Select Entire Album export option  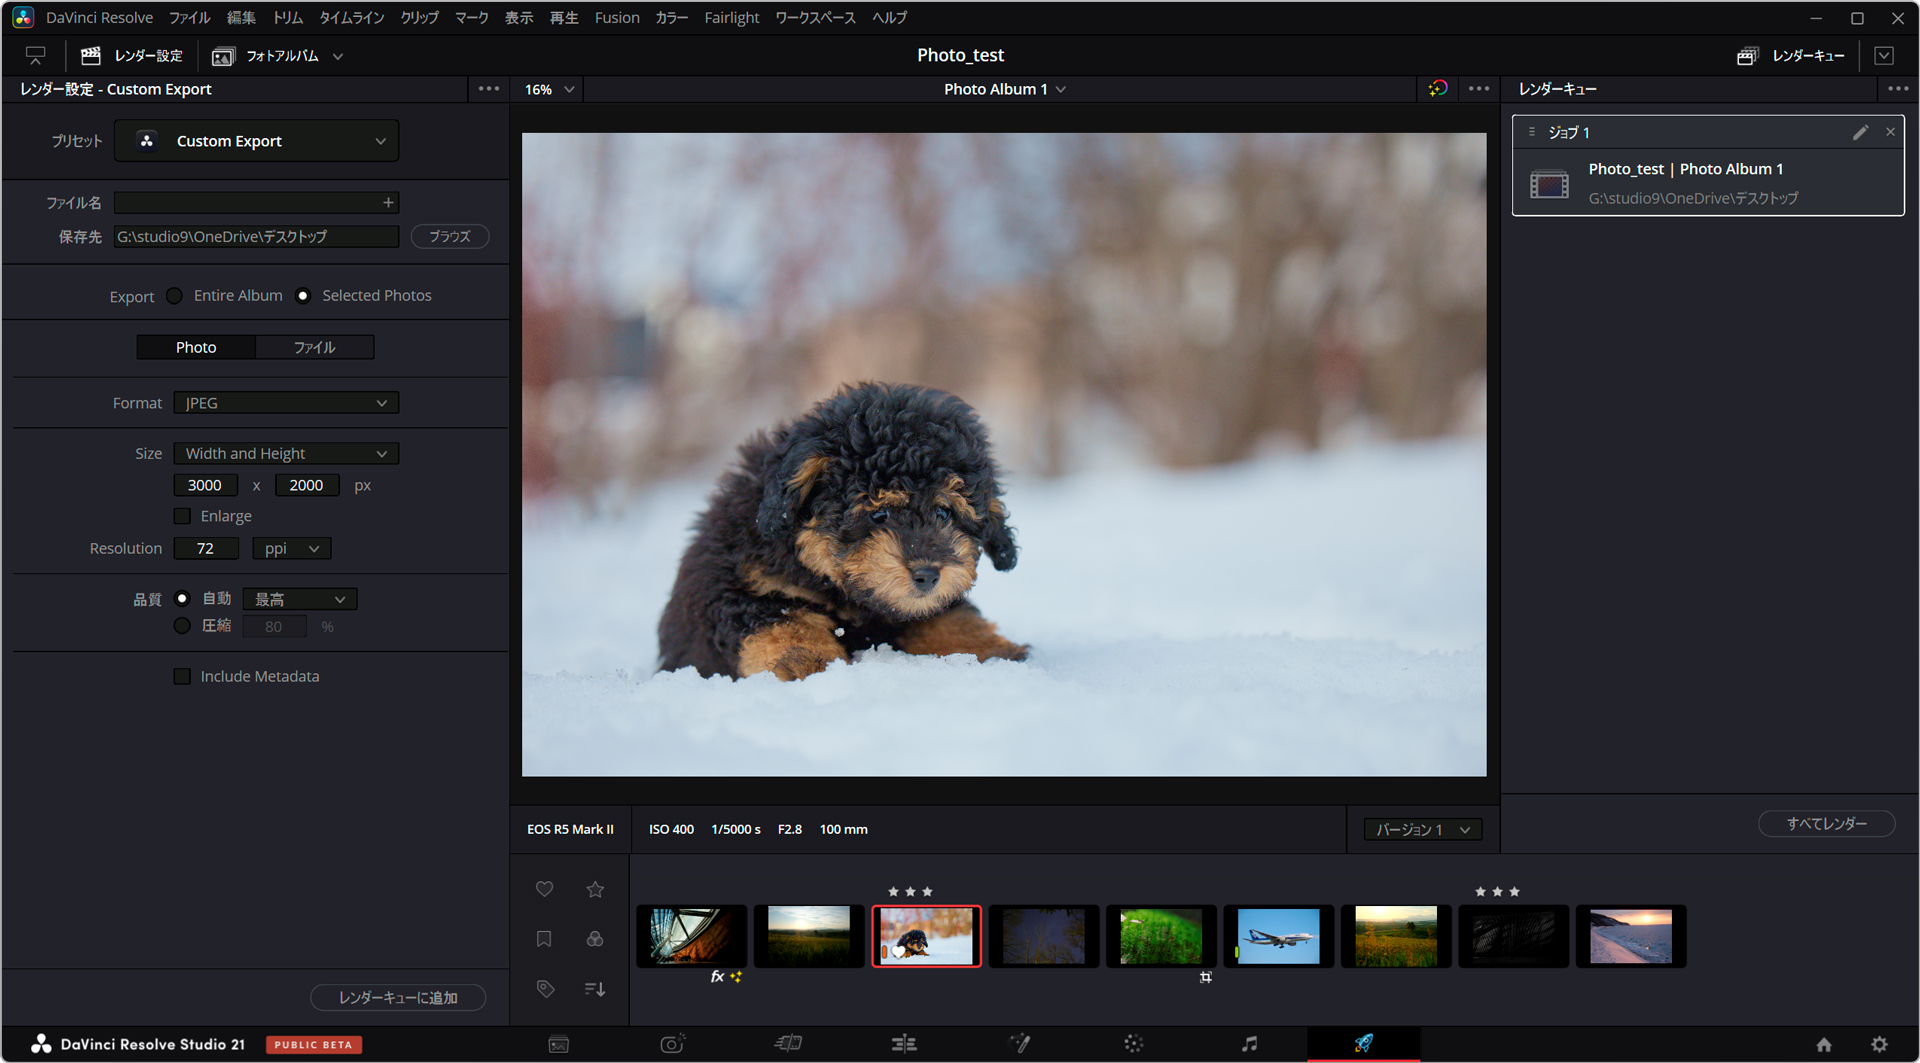pos(175,296)
